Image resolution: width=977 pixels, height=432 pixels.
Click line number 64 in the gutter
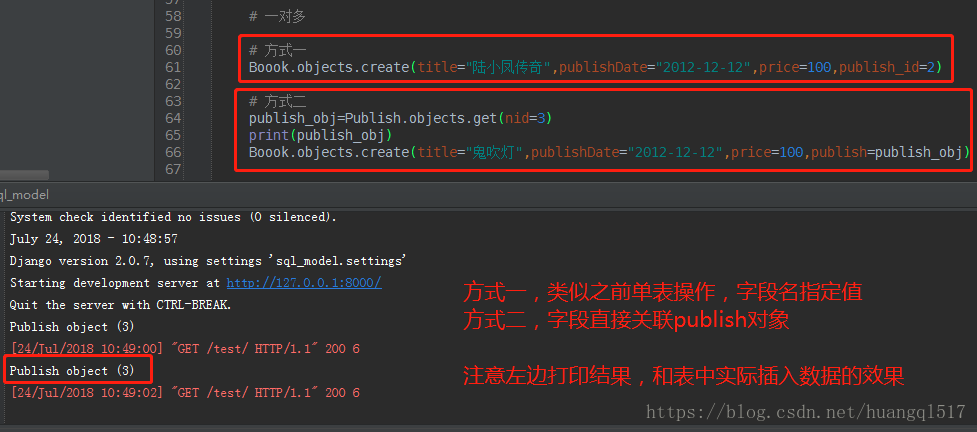point(173,118)
